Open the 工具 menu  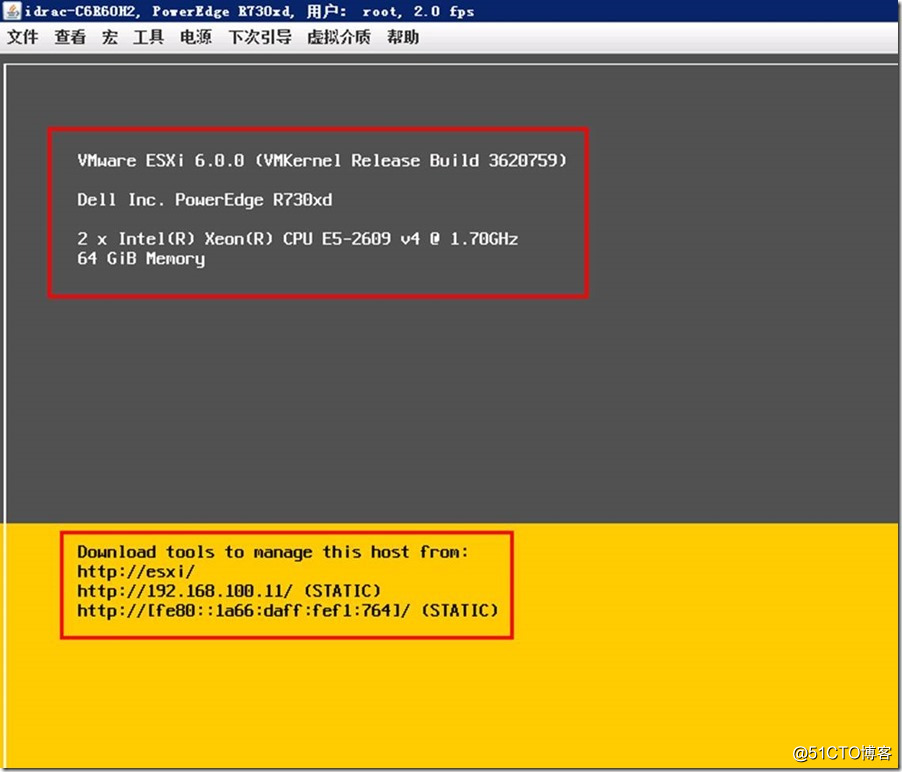pyautogui.click(x=148, y=38)
